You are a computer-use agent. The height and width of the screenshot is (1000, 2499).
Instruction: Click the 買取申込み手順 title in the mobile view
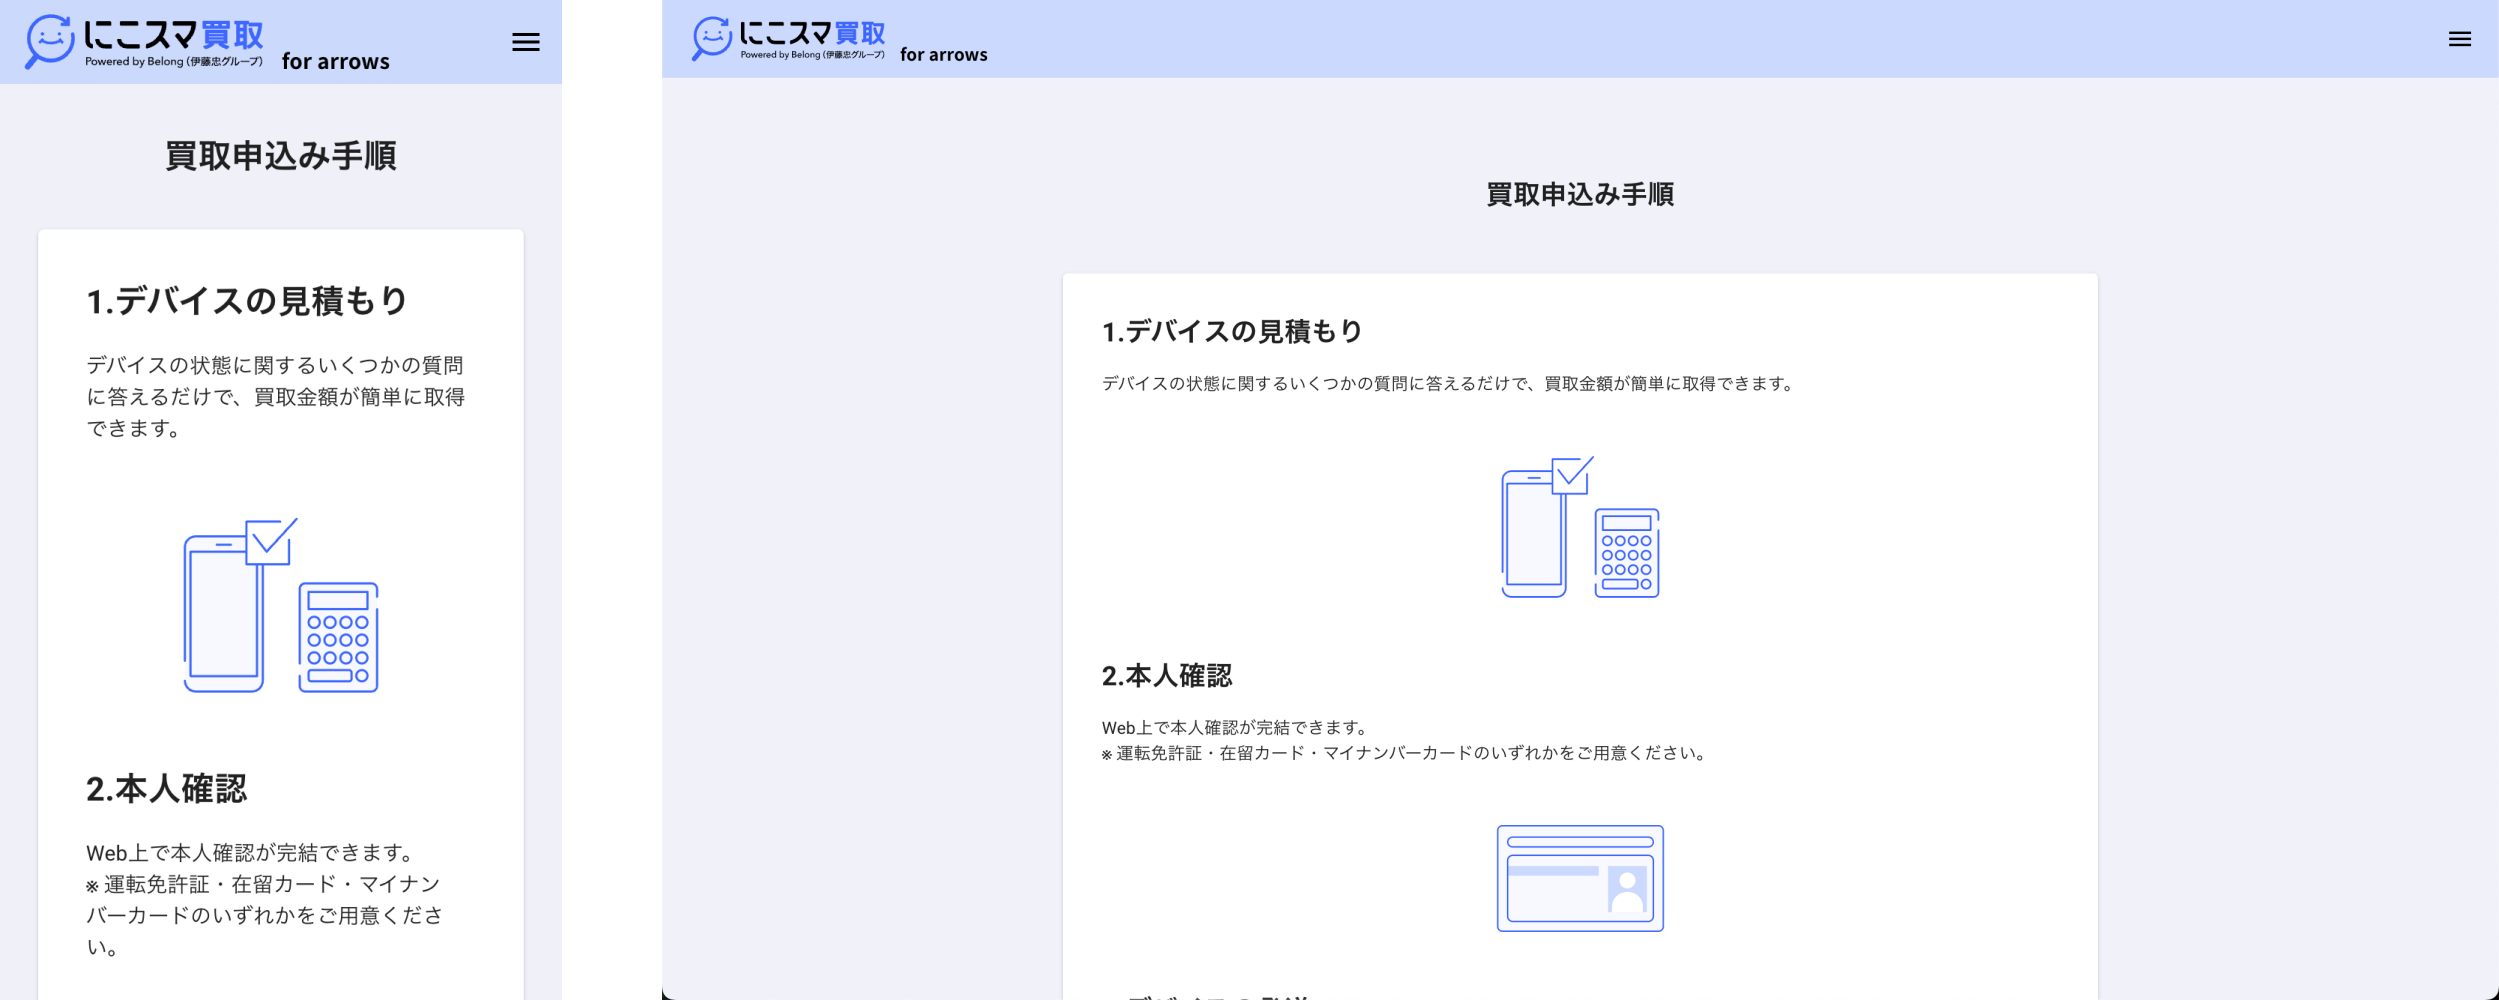point(281,156)
